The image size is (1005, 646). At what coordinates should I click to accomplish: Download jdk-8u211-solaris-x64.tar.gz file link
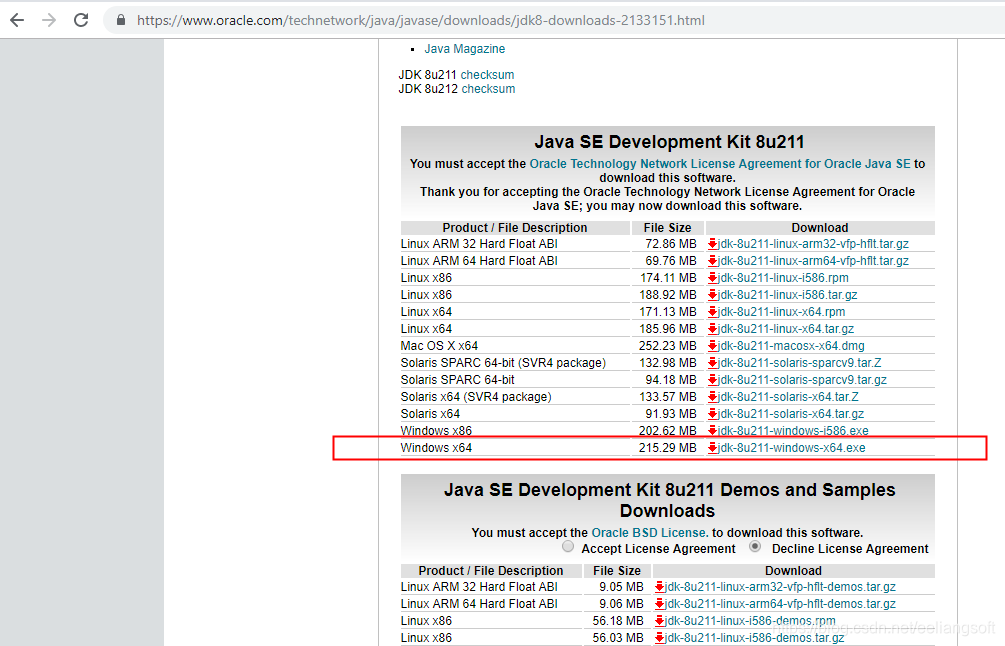click(x=791, y=414)
